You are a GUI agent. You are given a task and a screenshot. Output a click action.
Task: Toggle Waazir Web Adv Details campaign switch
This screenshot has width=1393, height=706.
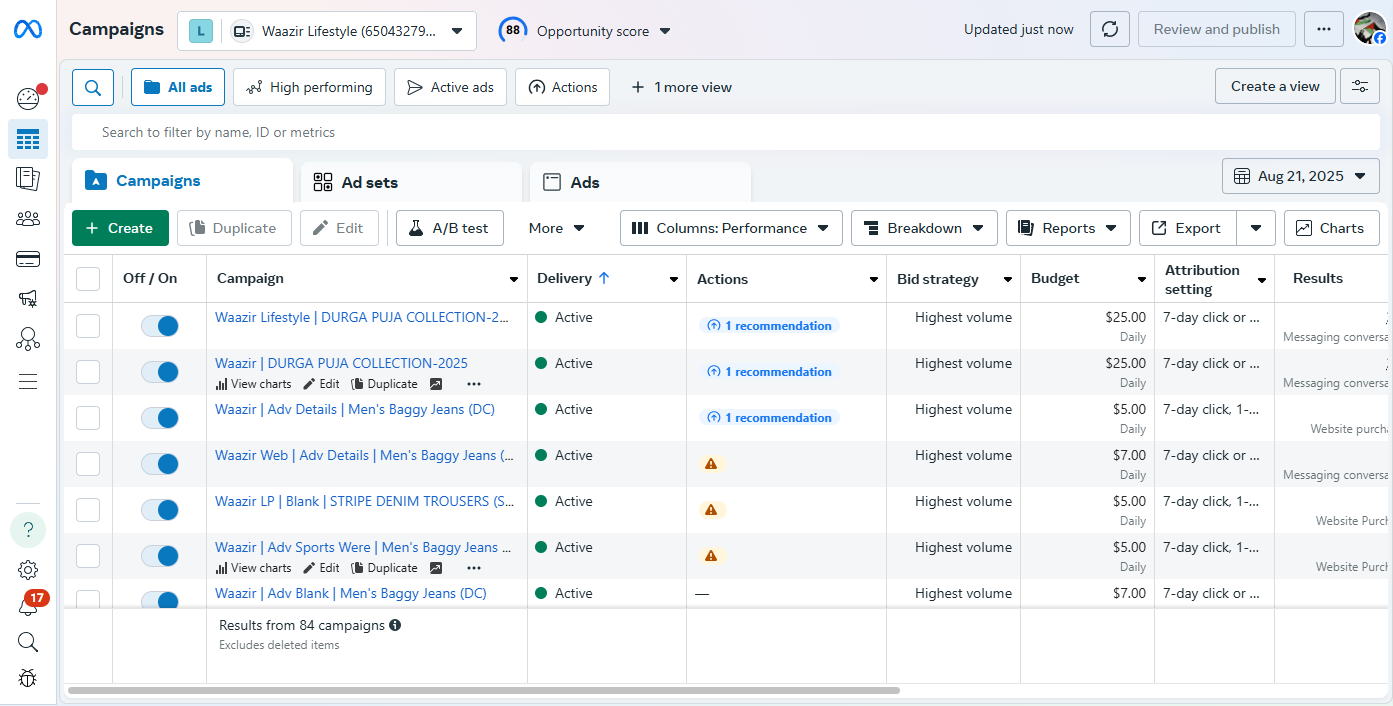(160, 464)
